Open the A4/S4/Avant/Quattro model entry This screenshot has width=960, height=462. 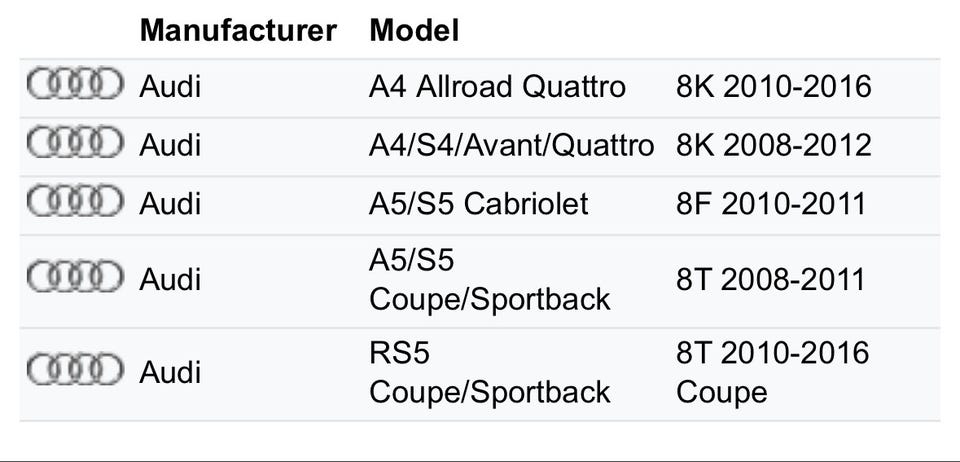pos(511,145)
